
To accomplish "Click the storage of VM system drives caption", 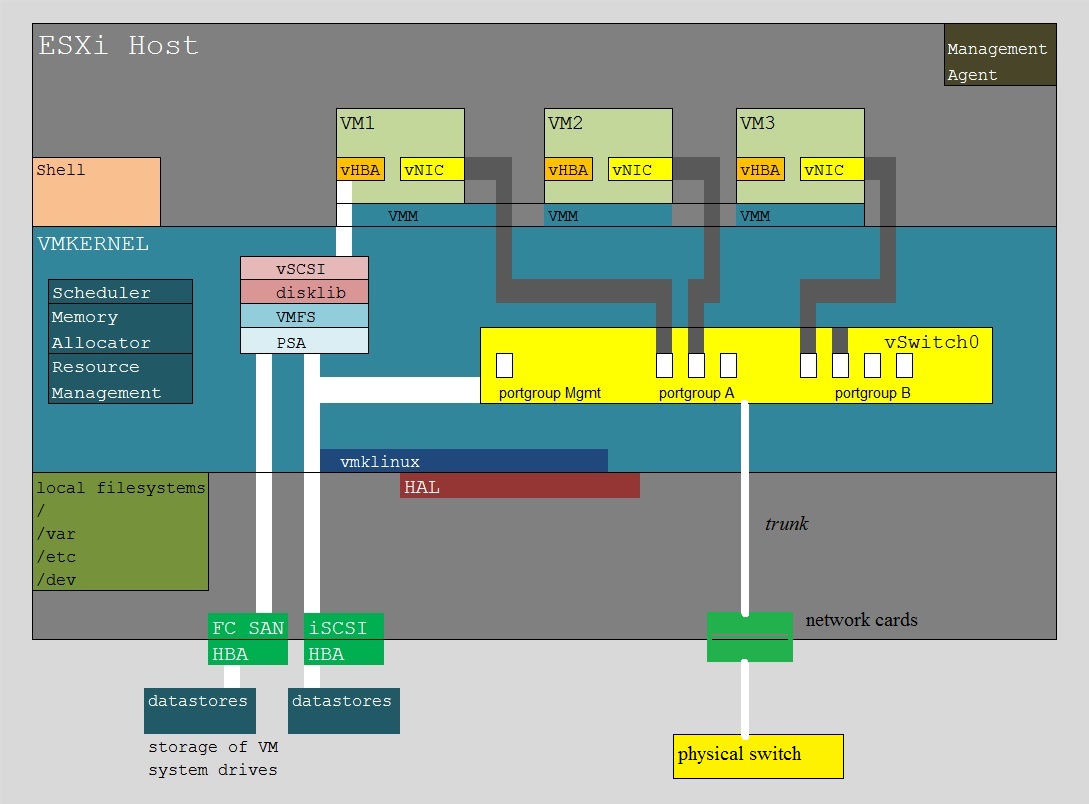I will [x=213, y=758].
